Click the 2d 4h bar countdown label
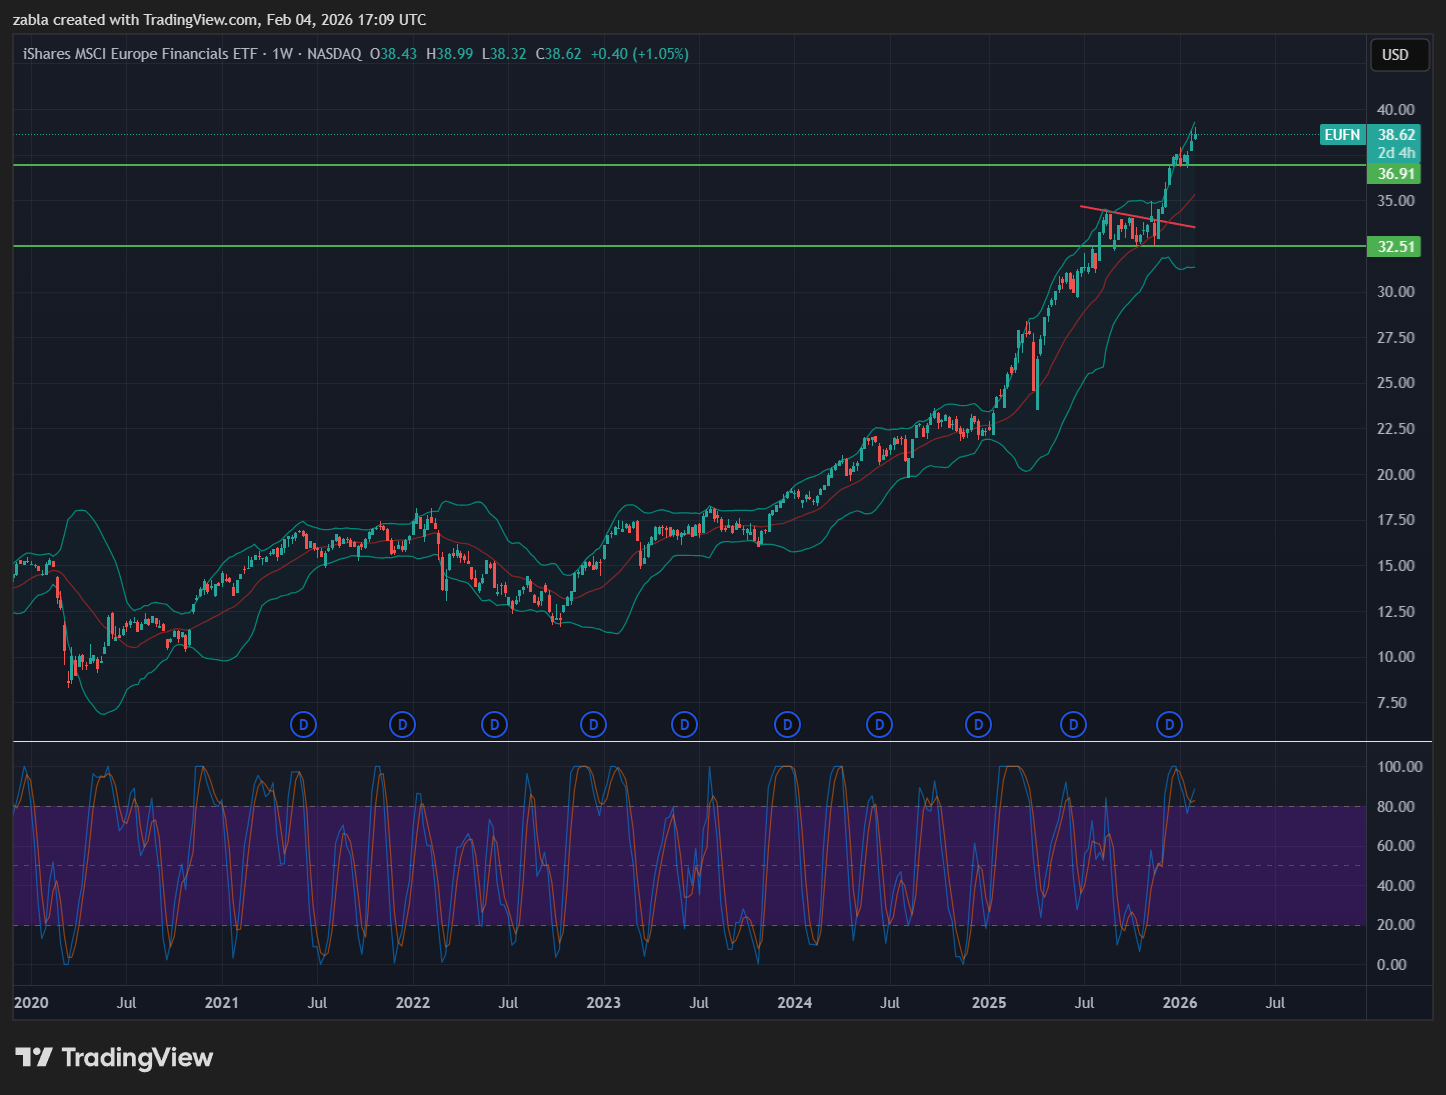Viewport: 1446px width, 1095px height. pyautogui.click(x=1396, y=153)
